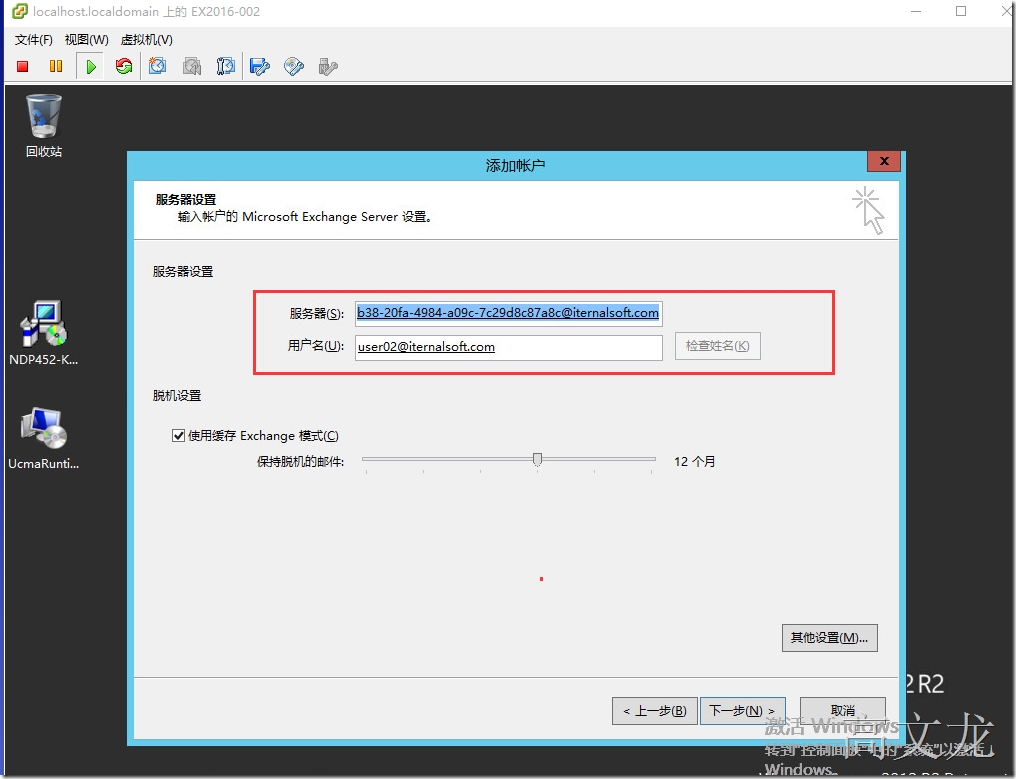Click the Pause VM icon
Screen dimensions: 1016x779
[56, 66]
